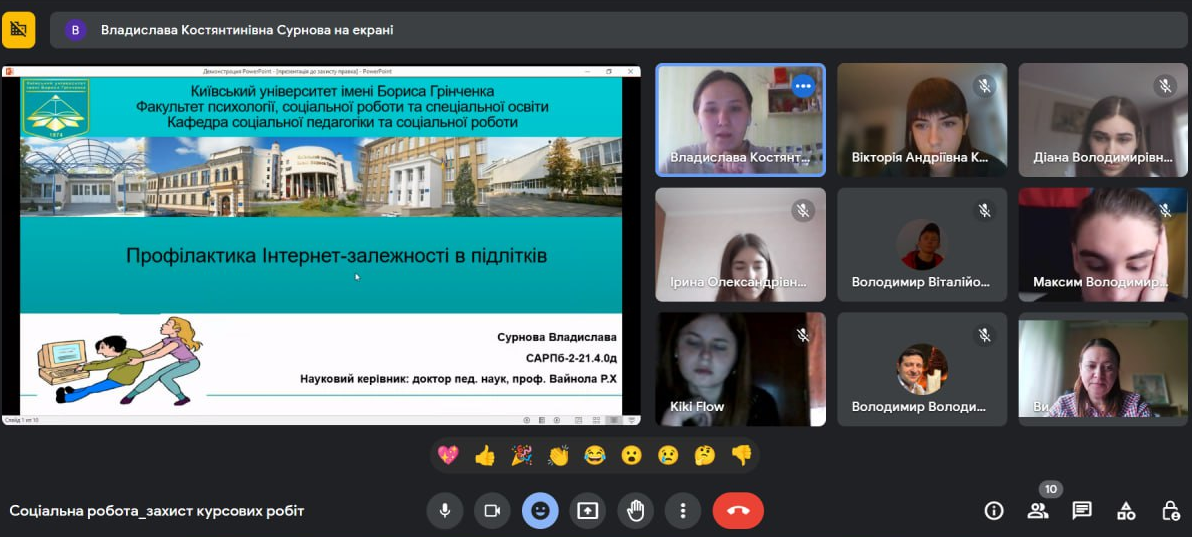Open more options three-dot menu
This screenshot has height=537, width=1192.
pos(683,511)
